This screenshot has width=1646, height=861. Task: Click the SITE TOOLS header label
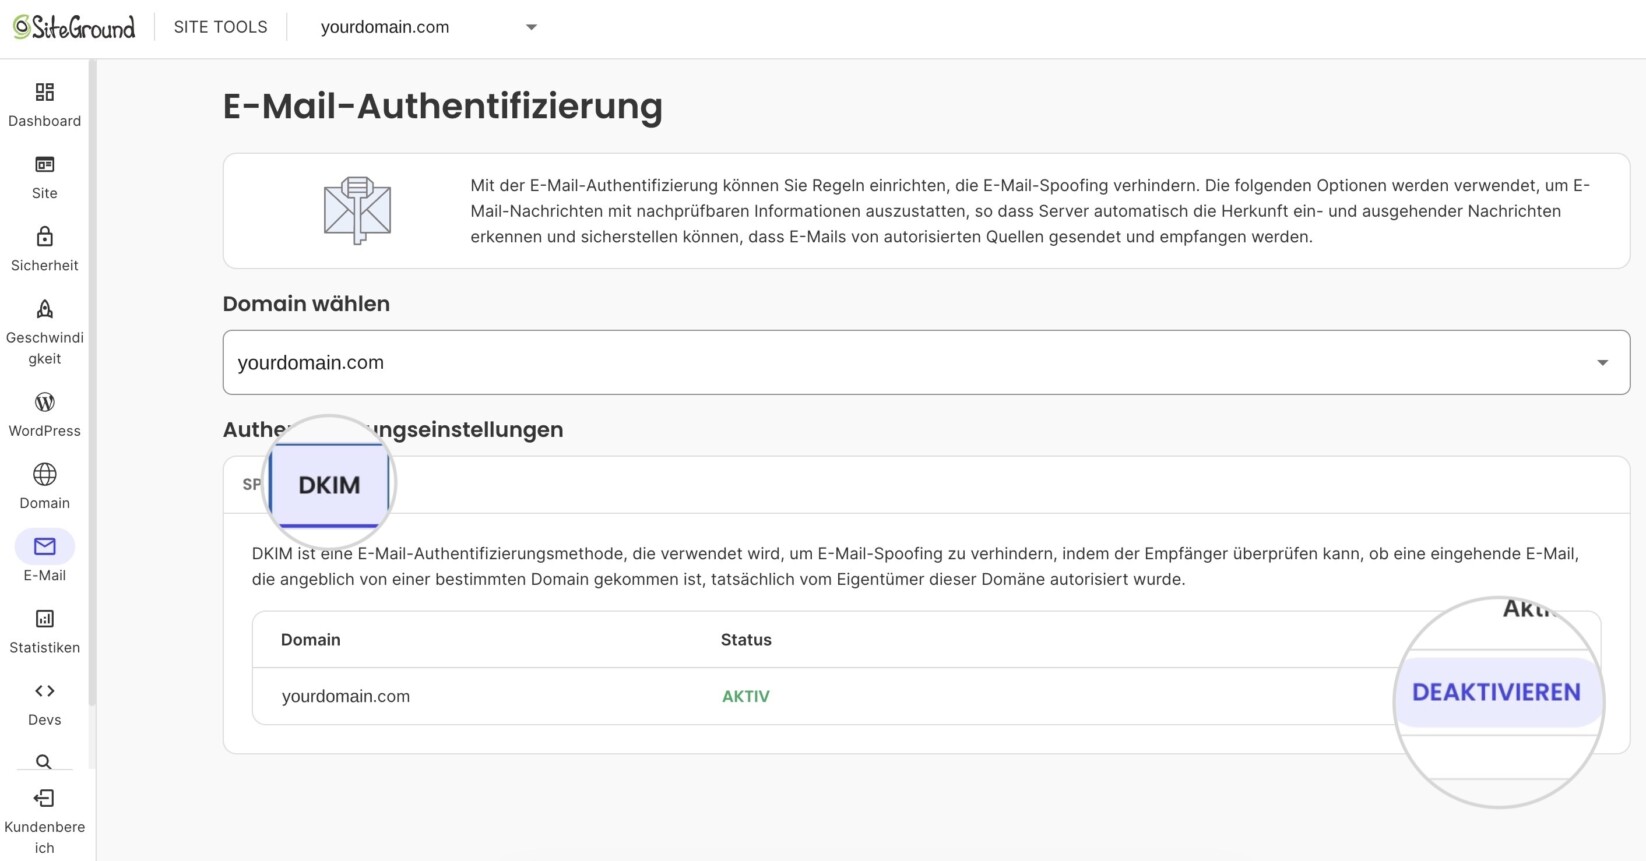tap(220, 27)
